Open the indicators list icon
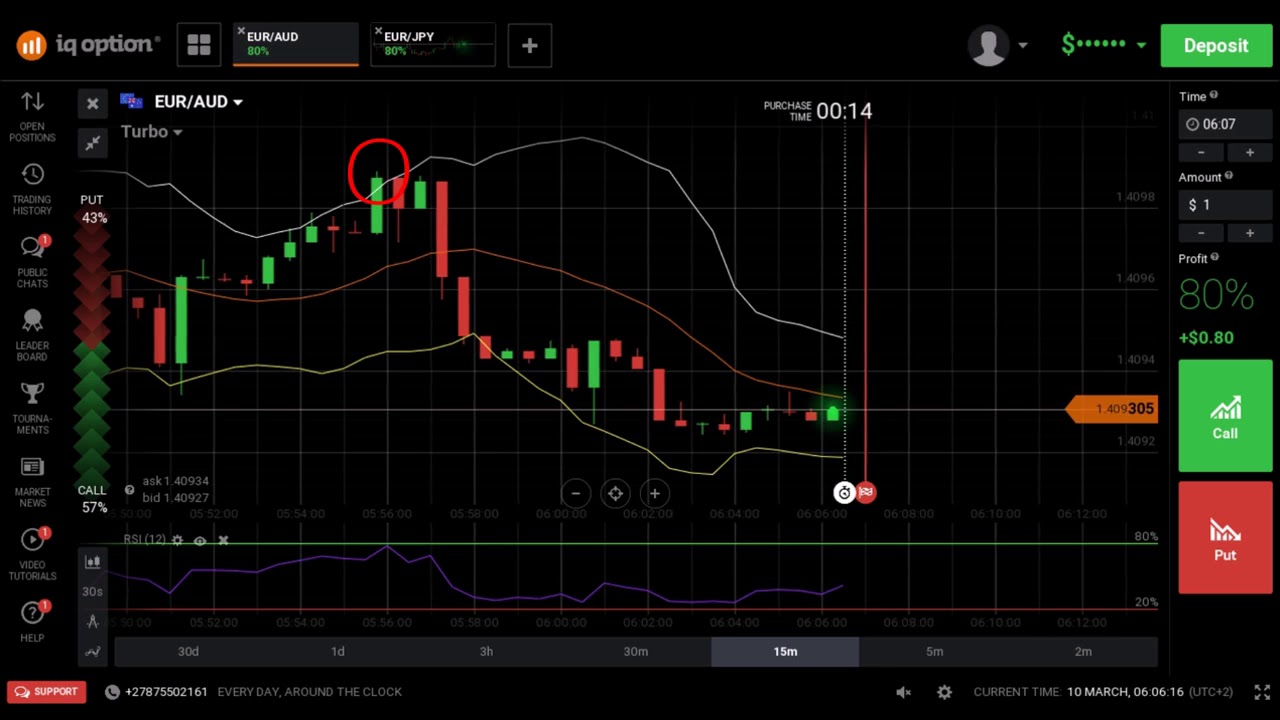The image size is (1280, 720). pos(93,651)
